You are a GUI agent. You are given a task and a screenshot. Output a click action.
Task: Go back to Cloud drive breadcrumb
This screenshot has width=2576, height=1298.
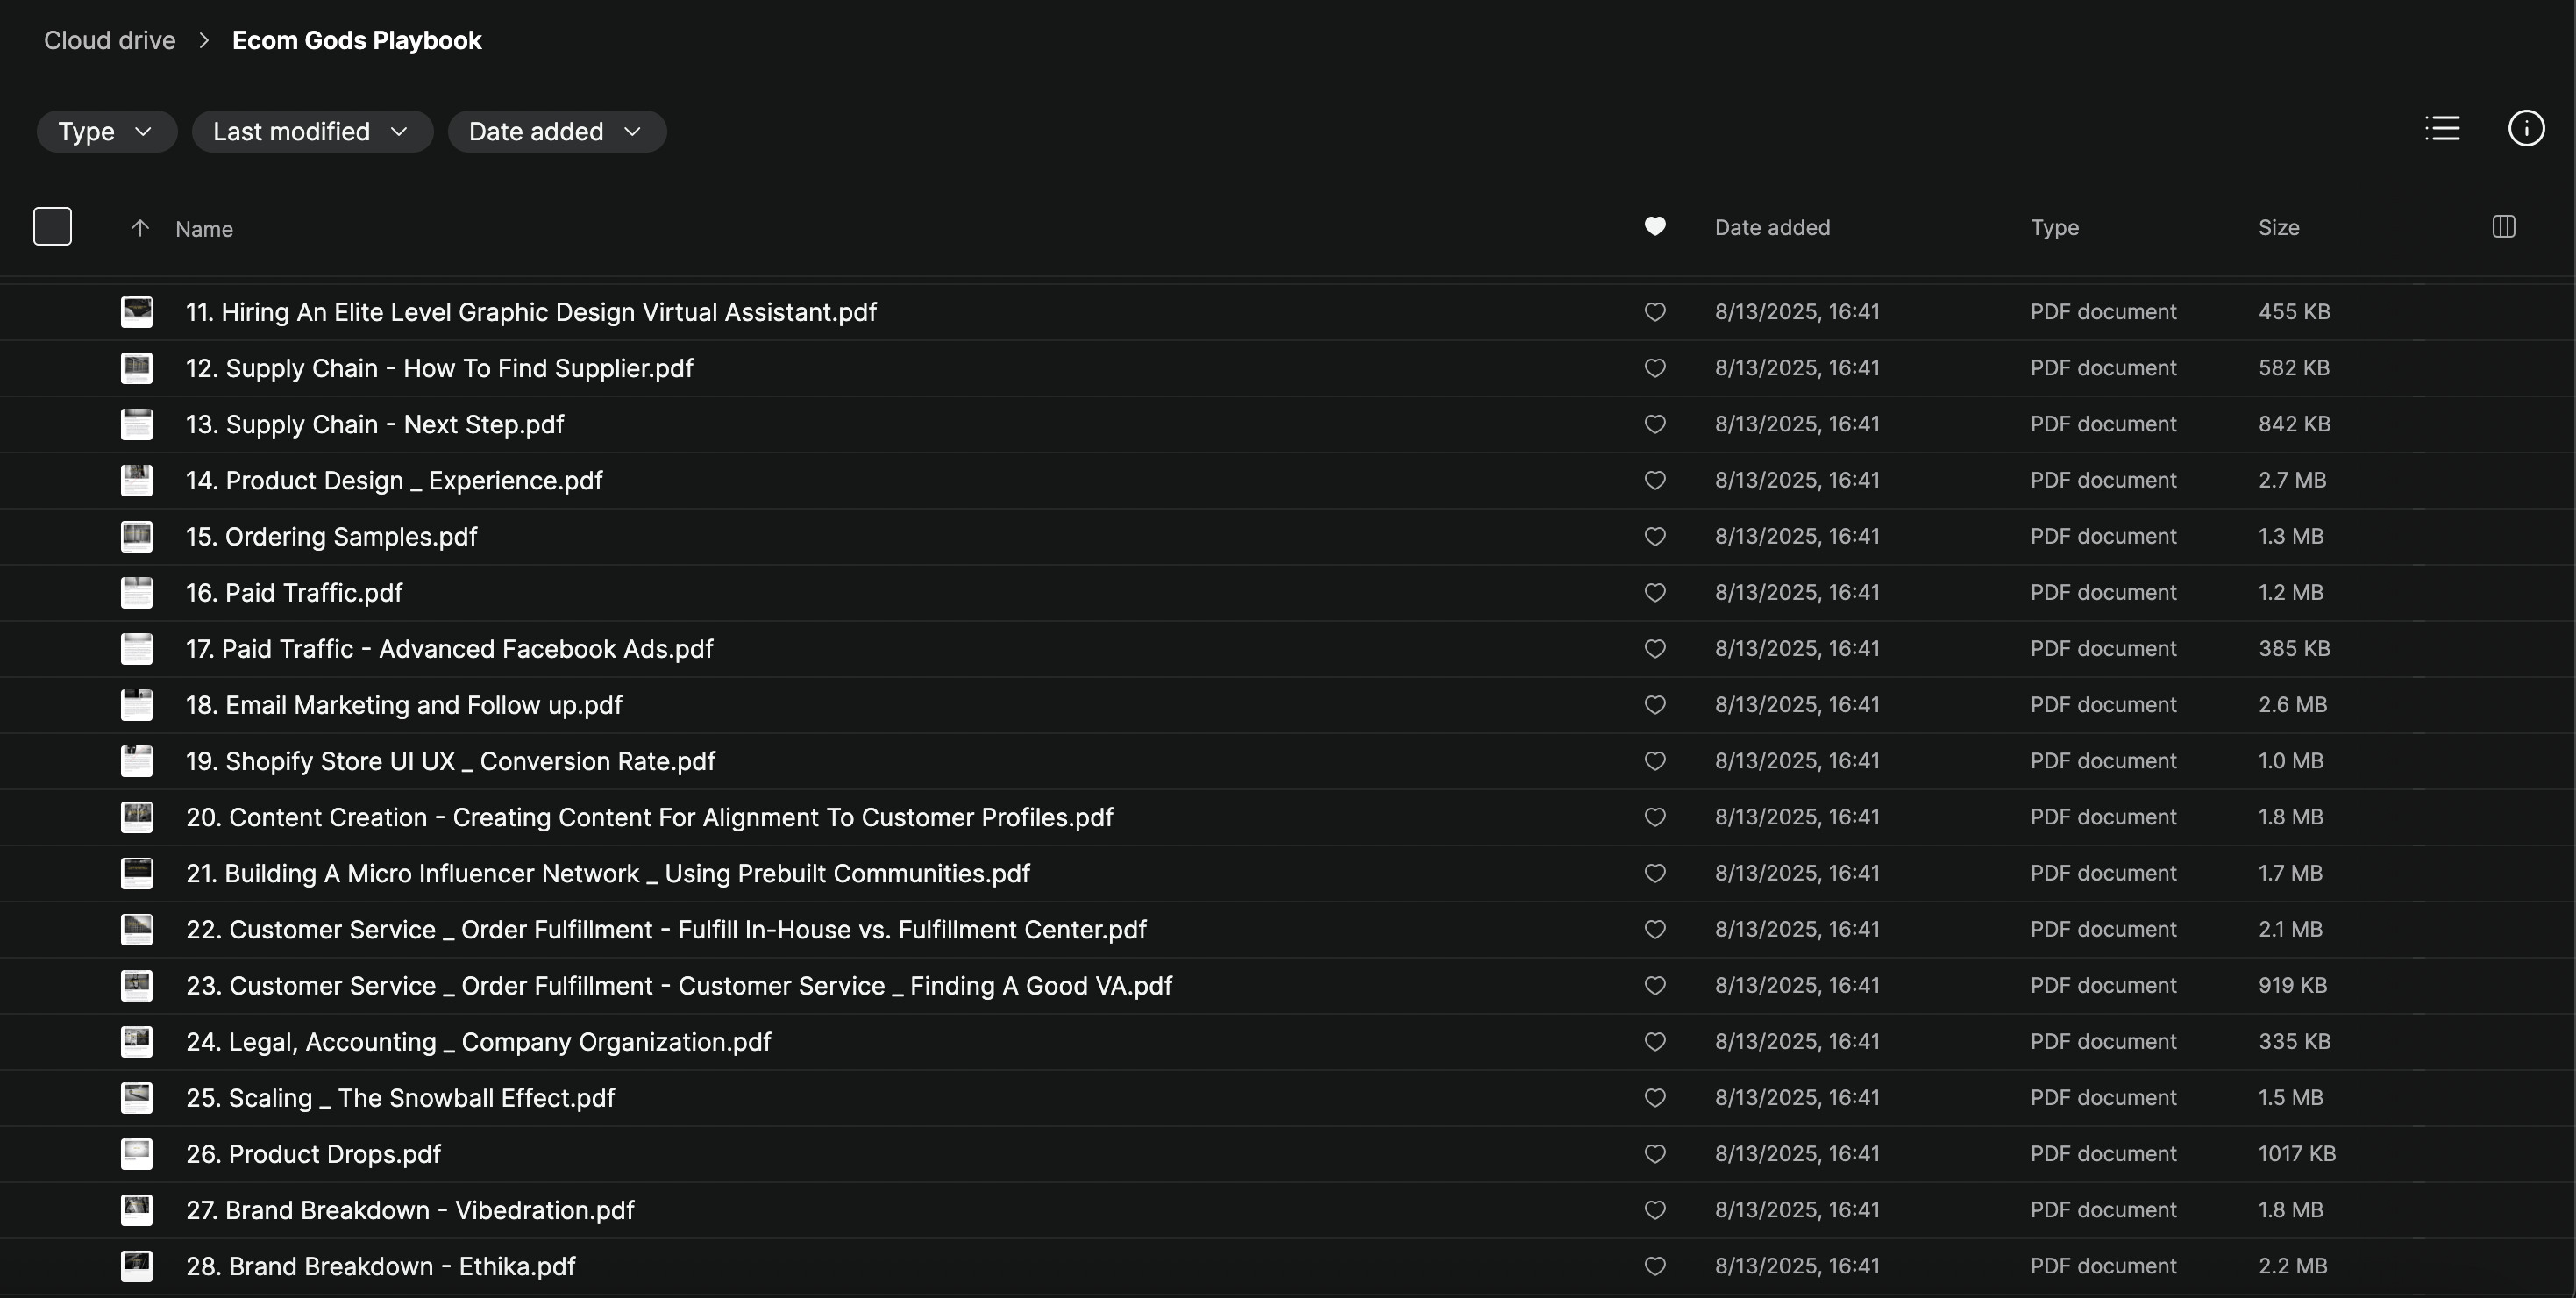(110, 41)
